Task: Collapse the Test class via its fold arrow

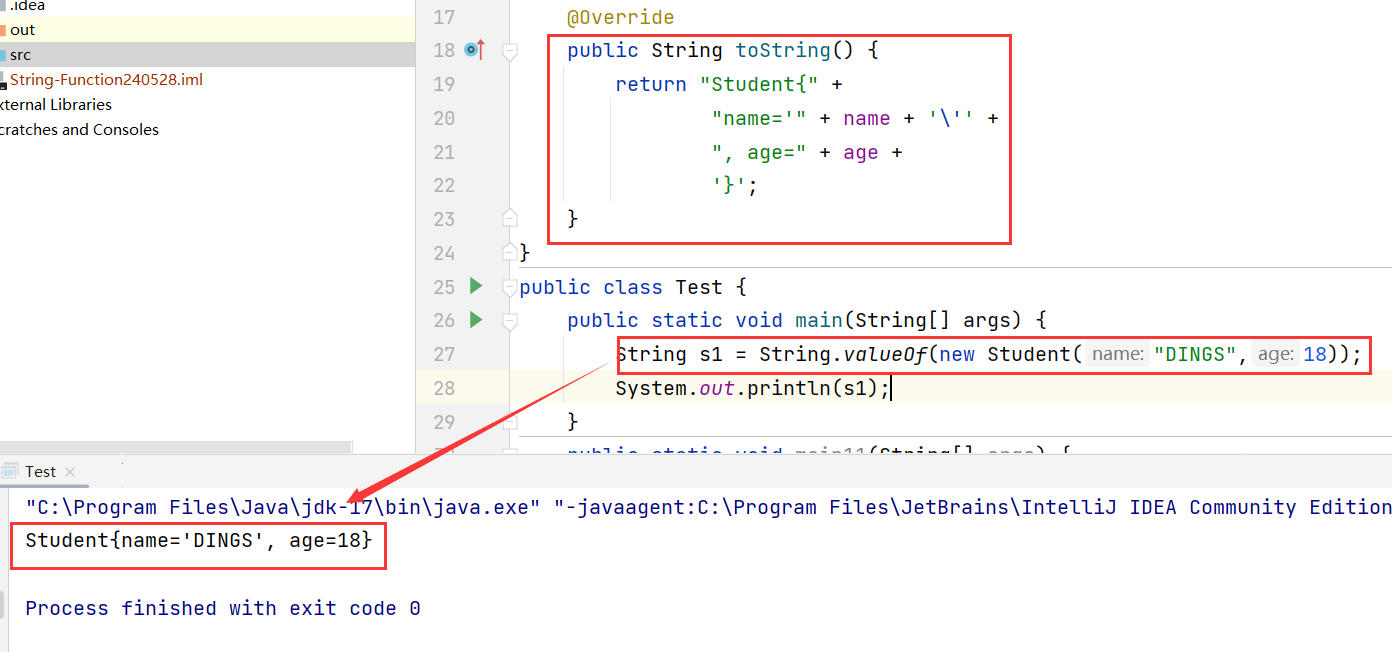Action: [509, 286]
